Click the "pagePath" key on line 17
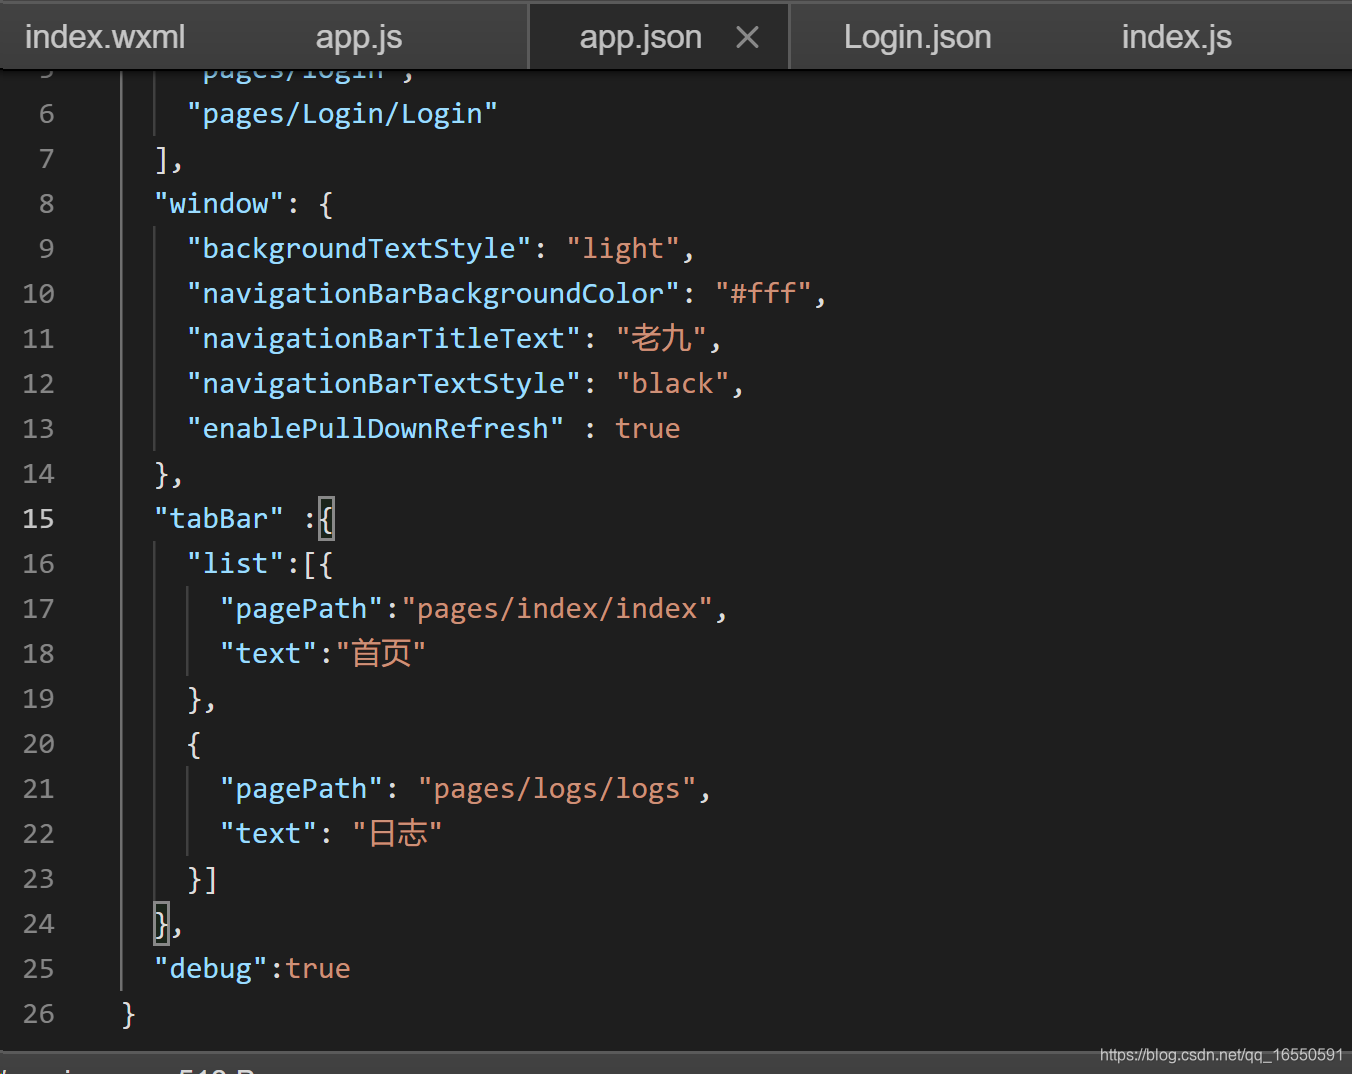 click(x=302, y=609)
